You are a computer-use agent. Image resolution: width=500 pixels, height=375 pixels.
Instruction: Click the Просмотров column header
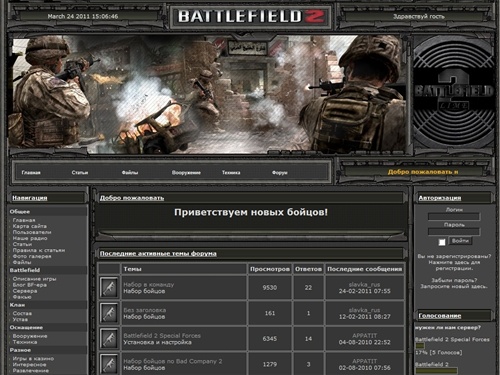click(270, 269)
